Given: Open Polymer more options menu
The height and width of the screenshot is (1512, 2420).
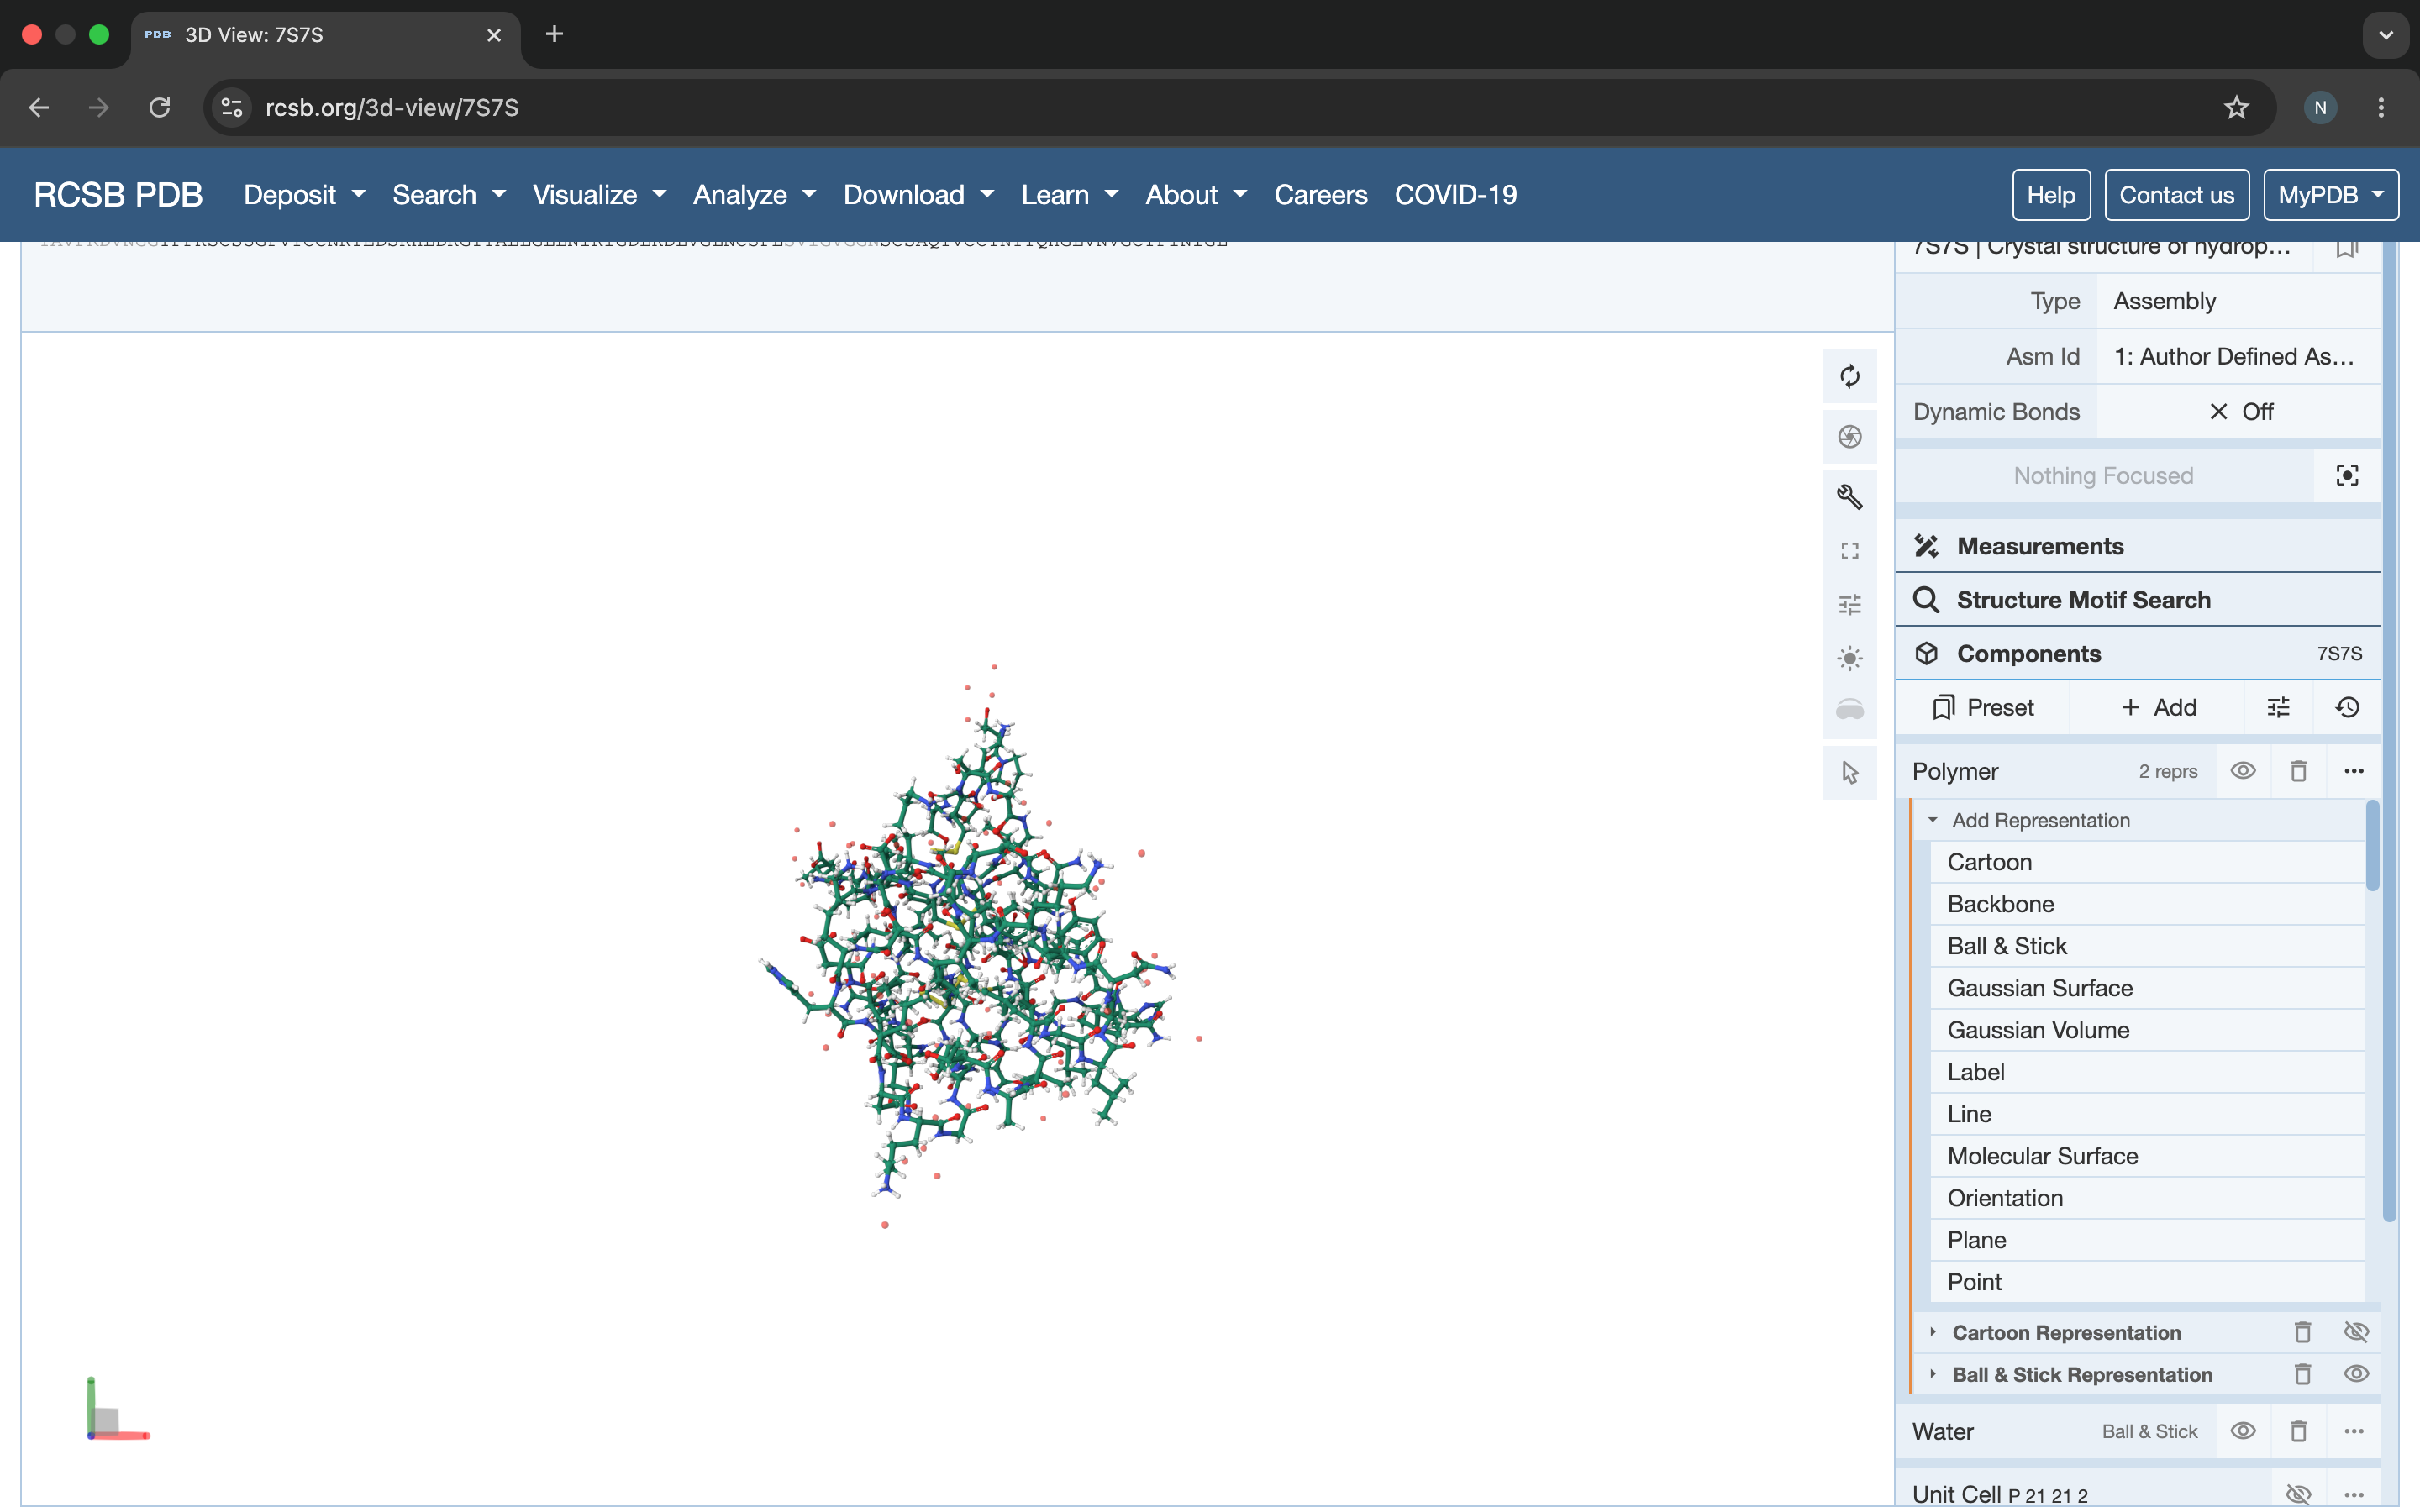Looking at the screenshot, I should (2353, 771).
